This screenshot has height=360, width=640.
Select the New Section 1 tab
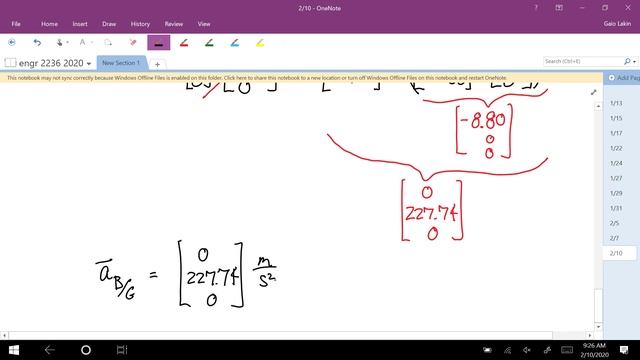pos(121,63)
